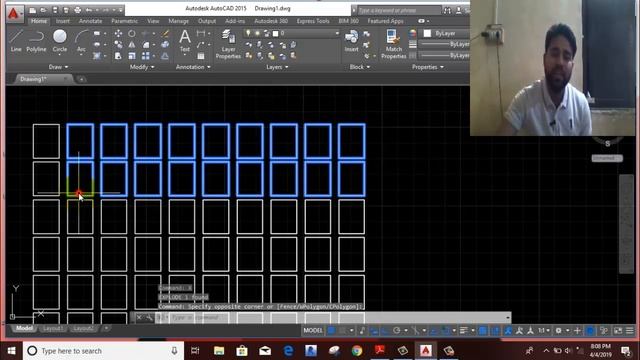The image size is (640, 360).
Task: Click the Insert block button
Action: point(351,41)
